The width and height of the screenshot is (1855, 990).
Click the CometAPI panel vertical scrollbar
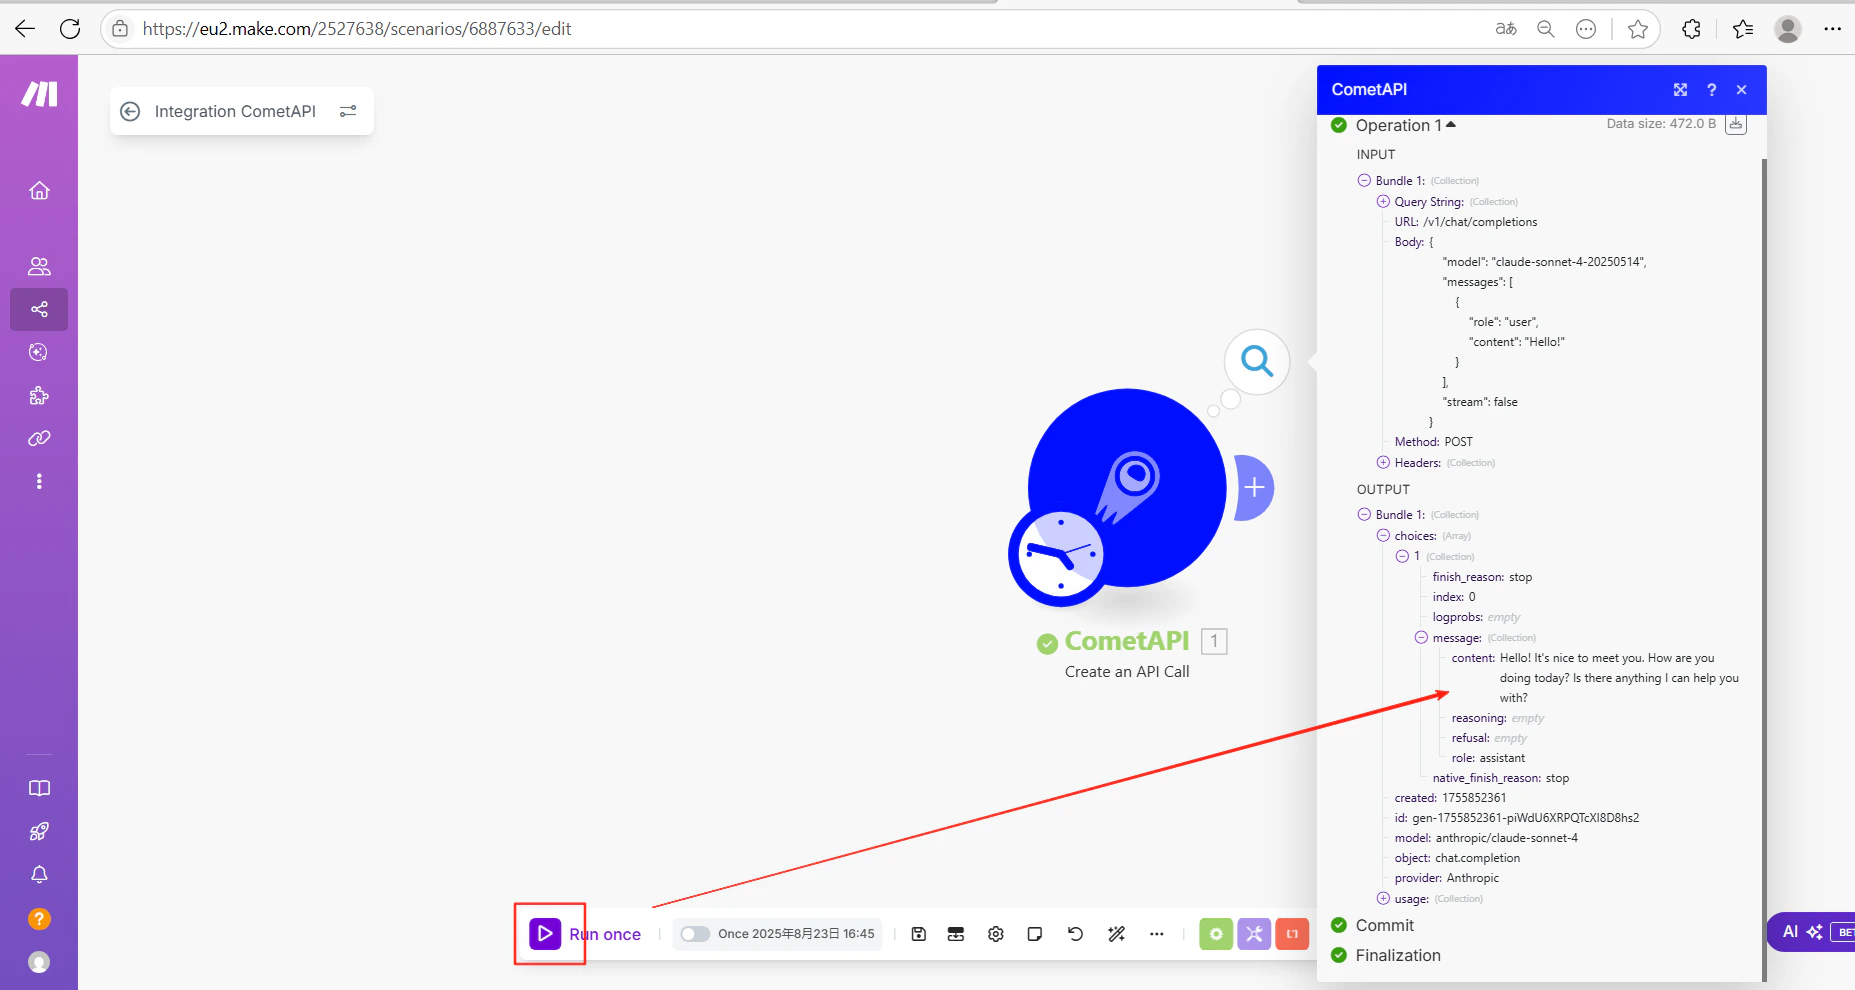(x=1763, y=570)
